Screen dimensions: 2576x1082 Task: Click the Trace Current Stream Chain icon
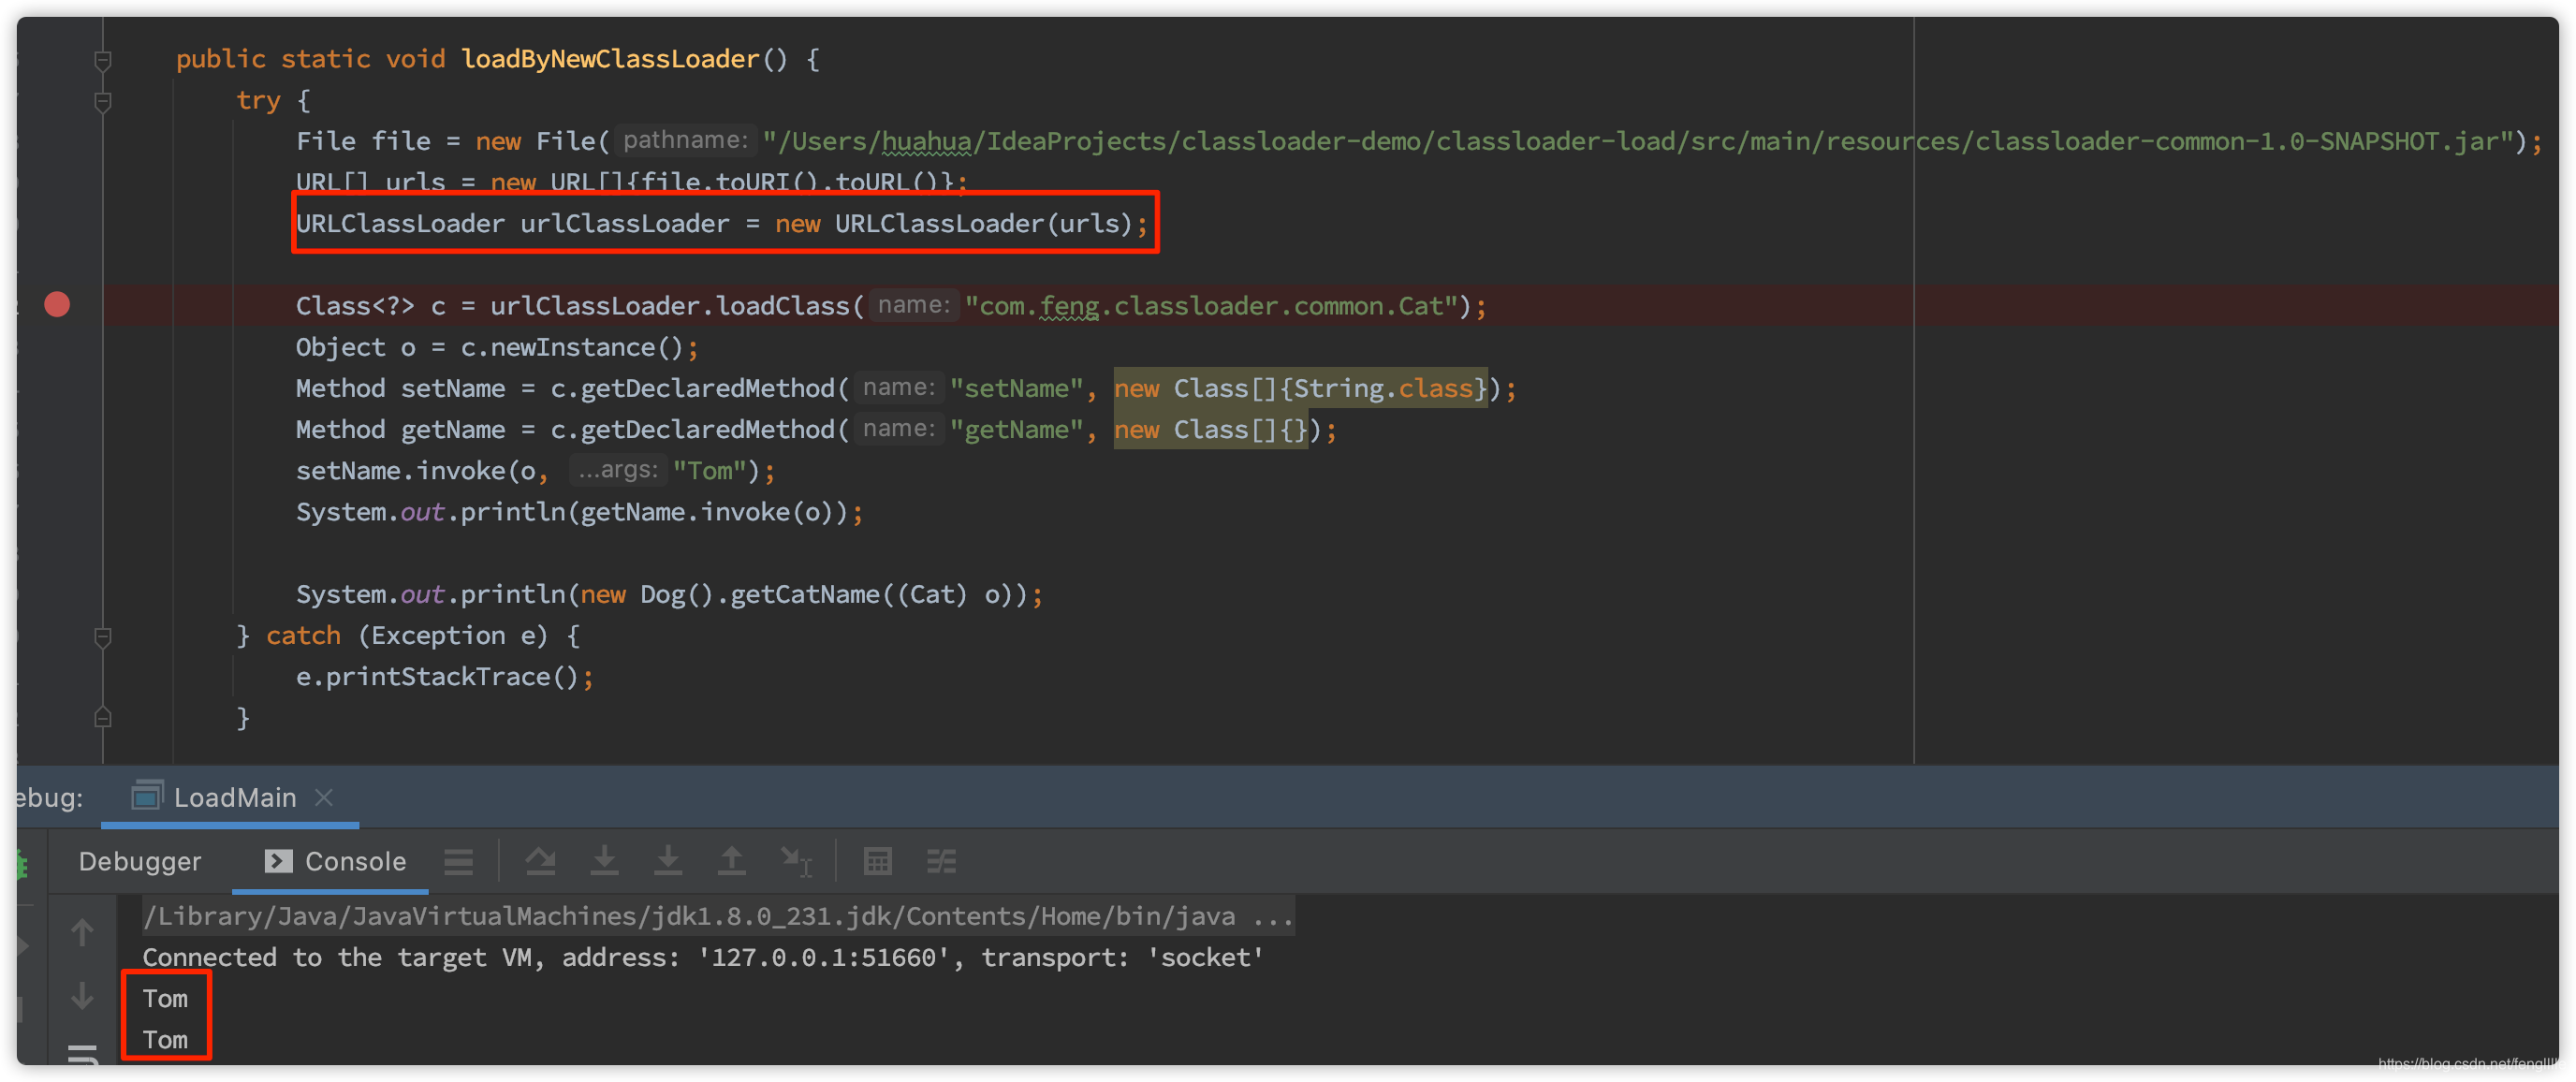941,861
